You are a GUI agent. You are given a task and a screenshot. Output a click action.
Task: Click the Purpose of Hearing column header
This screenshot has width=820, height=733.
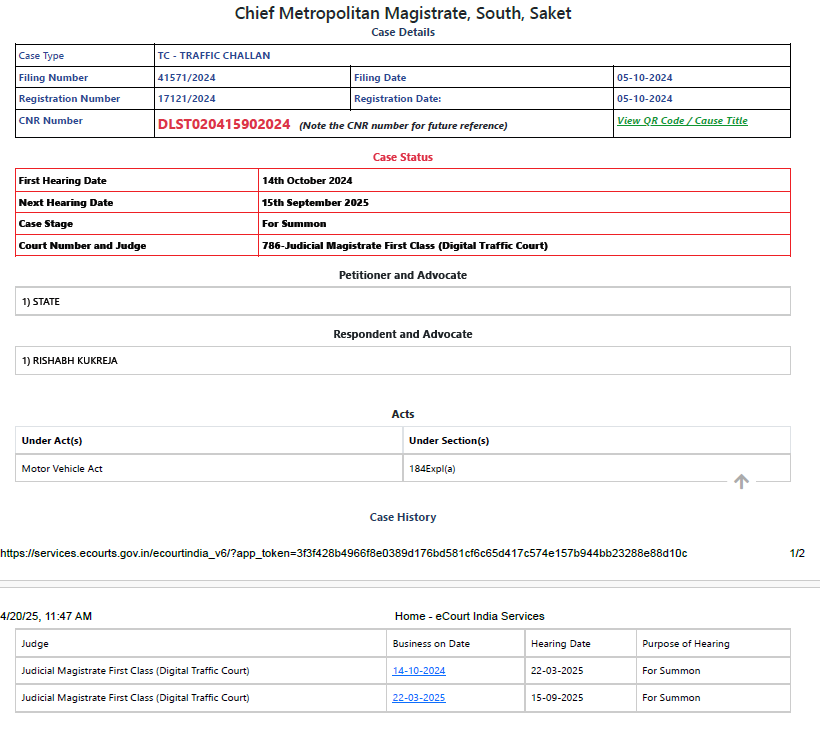click(686, 644)
